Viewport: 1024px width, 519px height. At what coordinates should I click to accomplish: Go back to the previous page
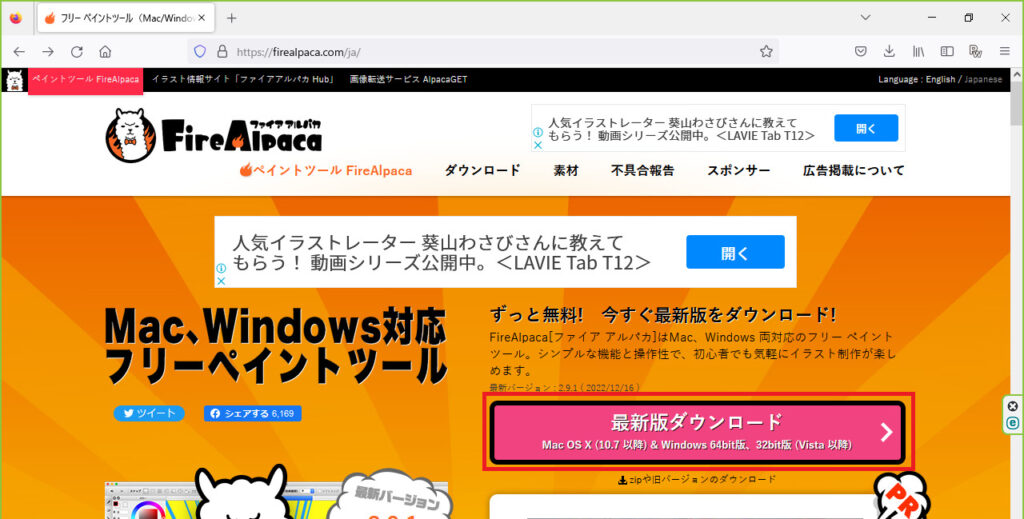19,52
